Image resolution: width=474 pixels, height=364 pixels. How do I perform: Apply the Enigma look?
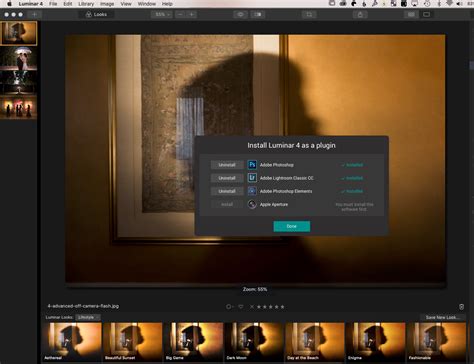[x=376, y=342]
